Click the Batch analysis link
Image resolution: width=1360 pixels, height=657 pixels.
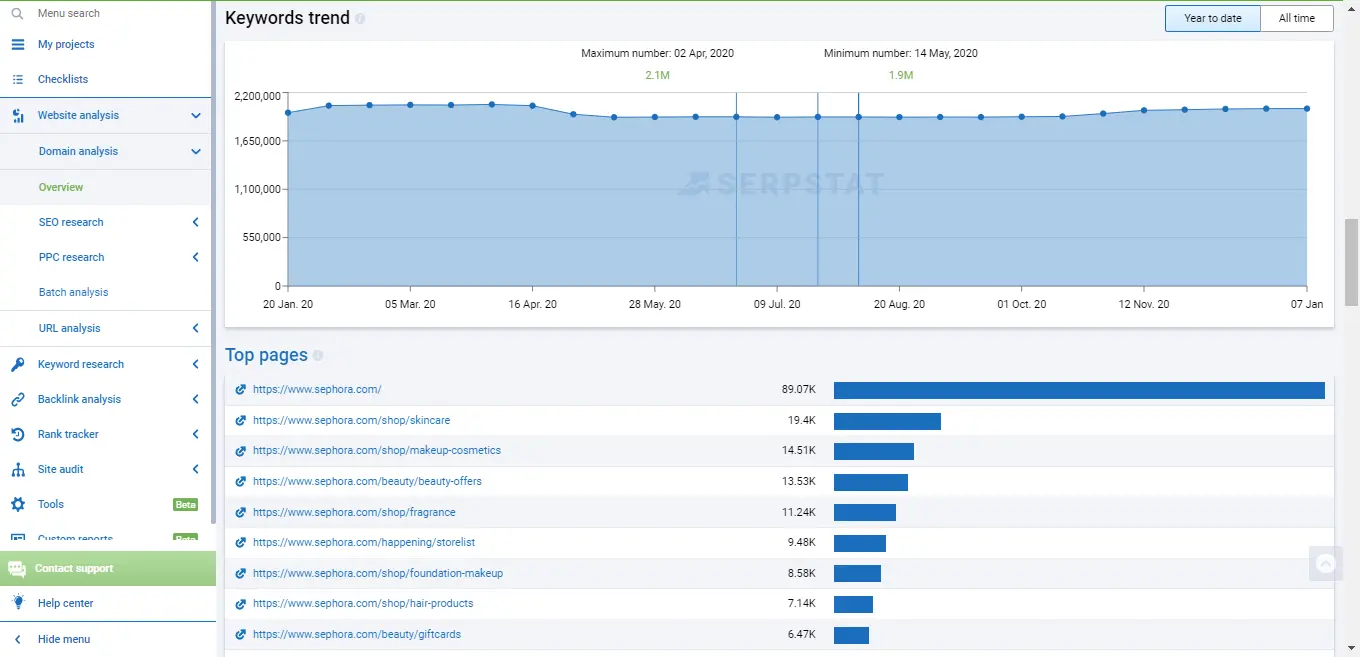click(x=73, y=292)
